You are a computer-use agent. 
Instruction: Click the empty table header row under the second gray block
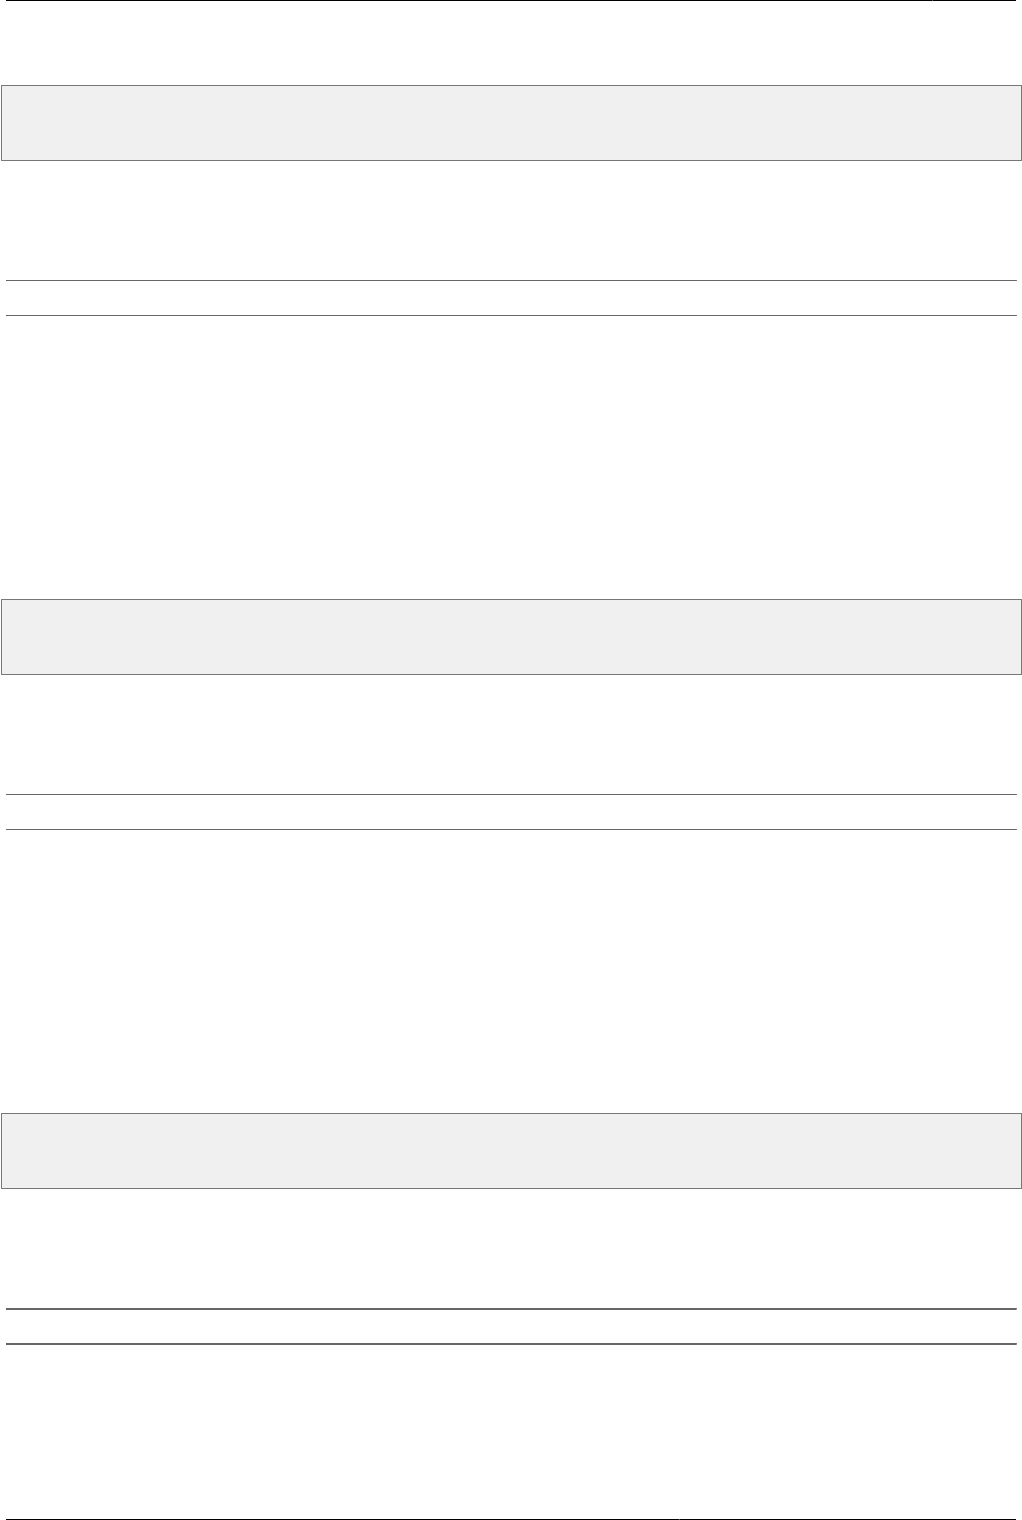510,812
